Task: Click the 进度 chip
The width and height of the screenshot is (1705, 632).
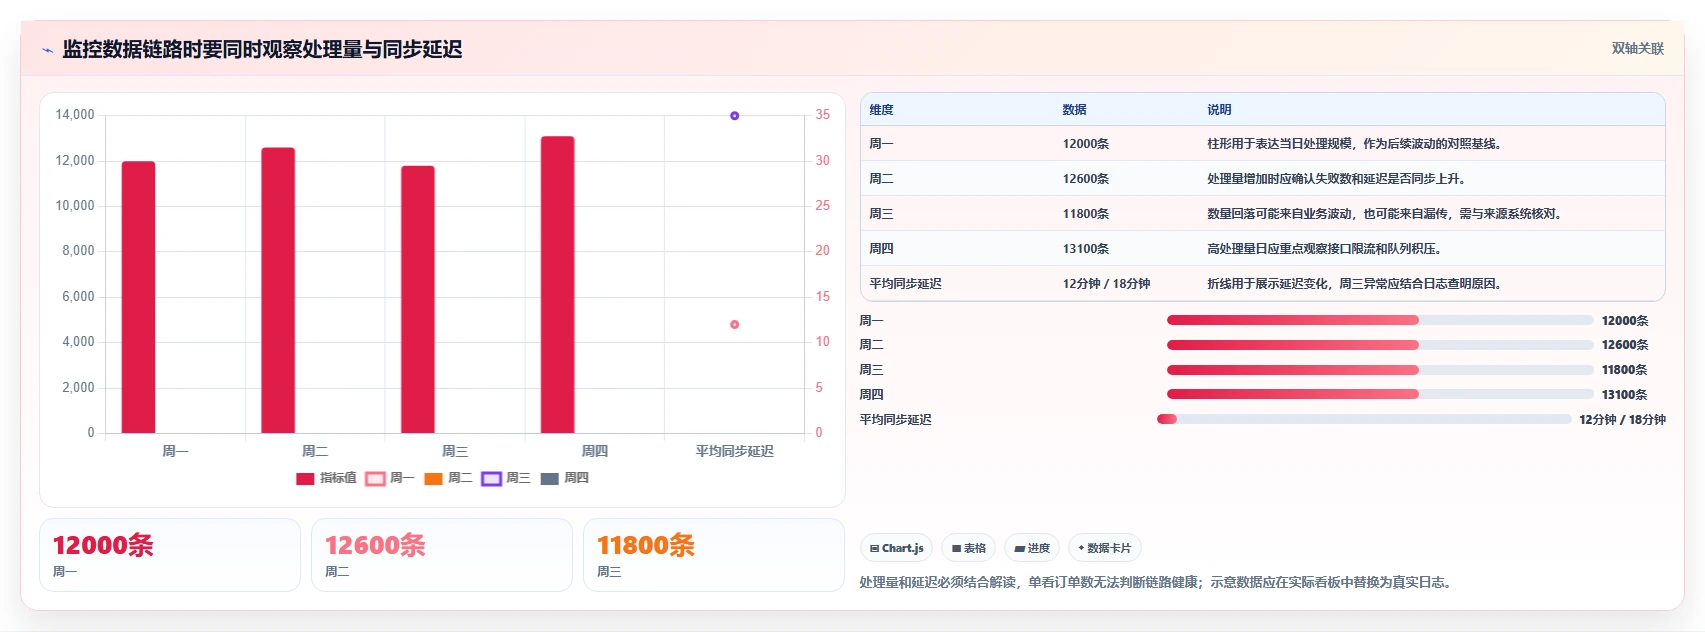Action: tap(1032, 548)
